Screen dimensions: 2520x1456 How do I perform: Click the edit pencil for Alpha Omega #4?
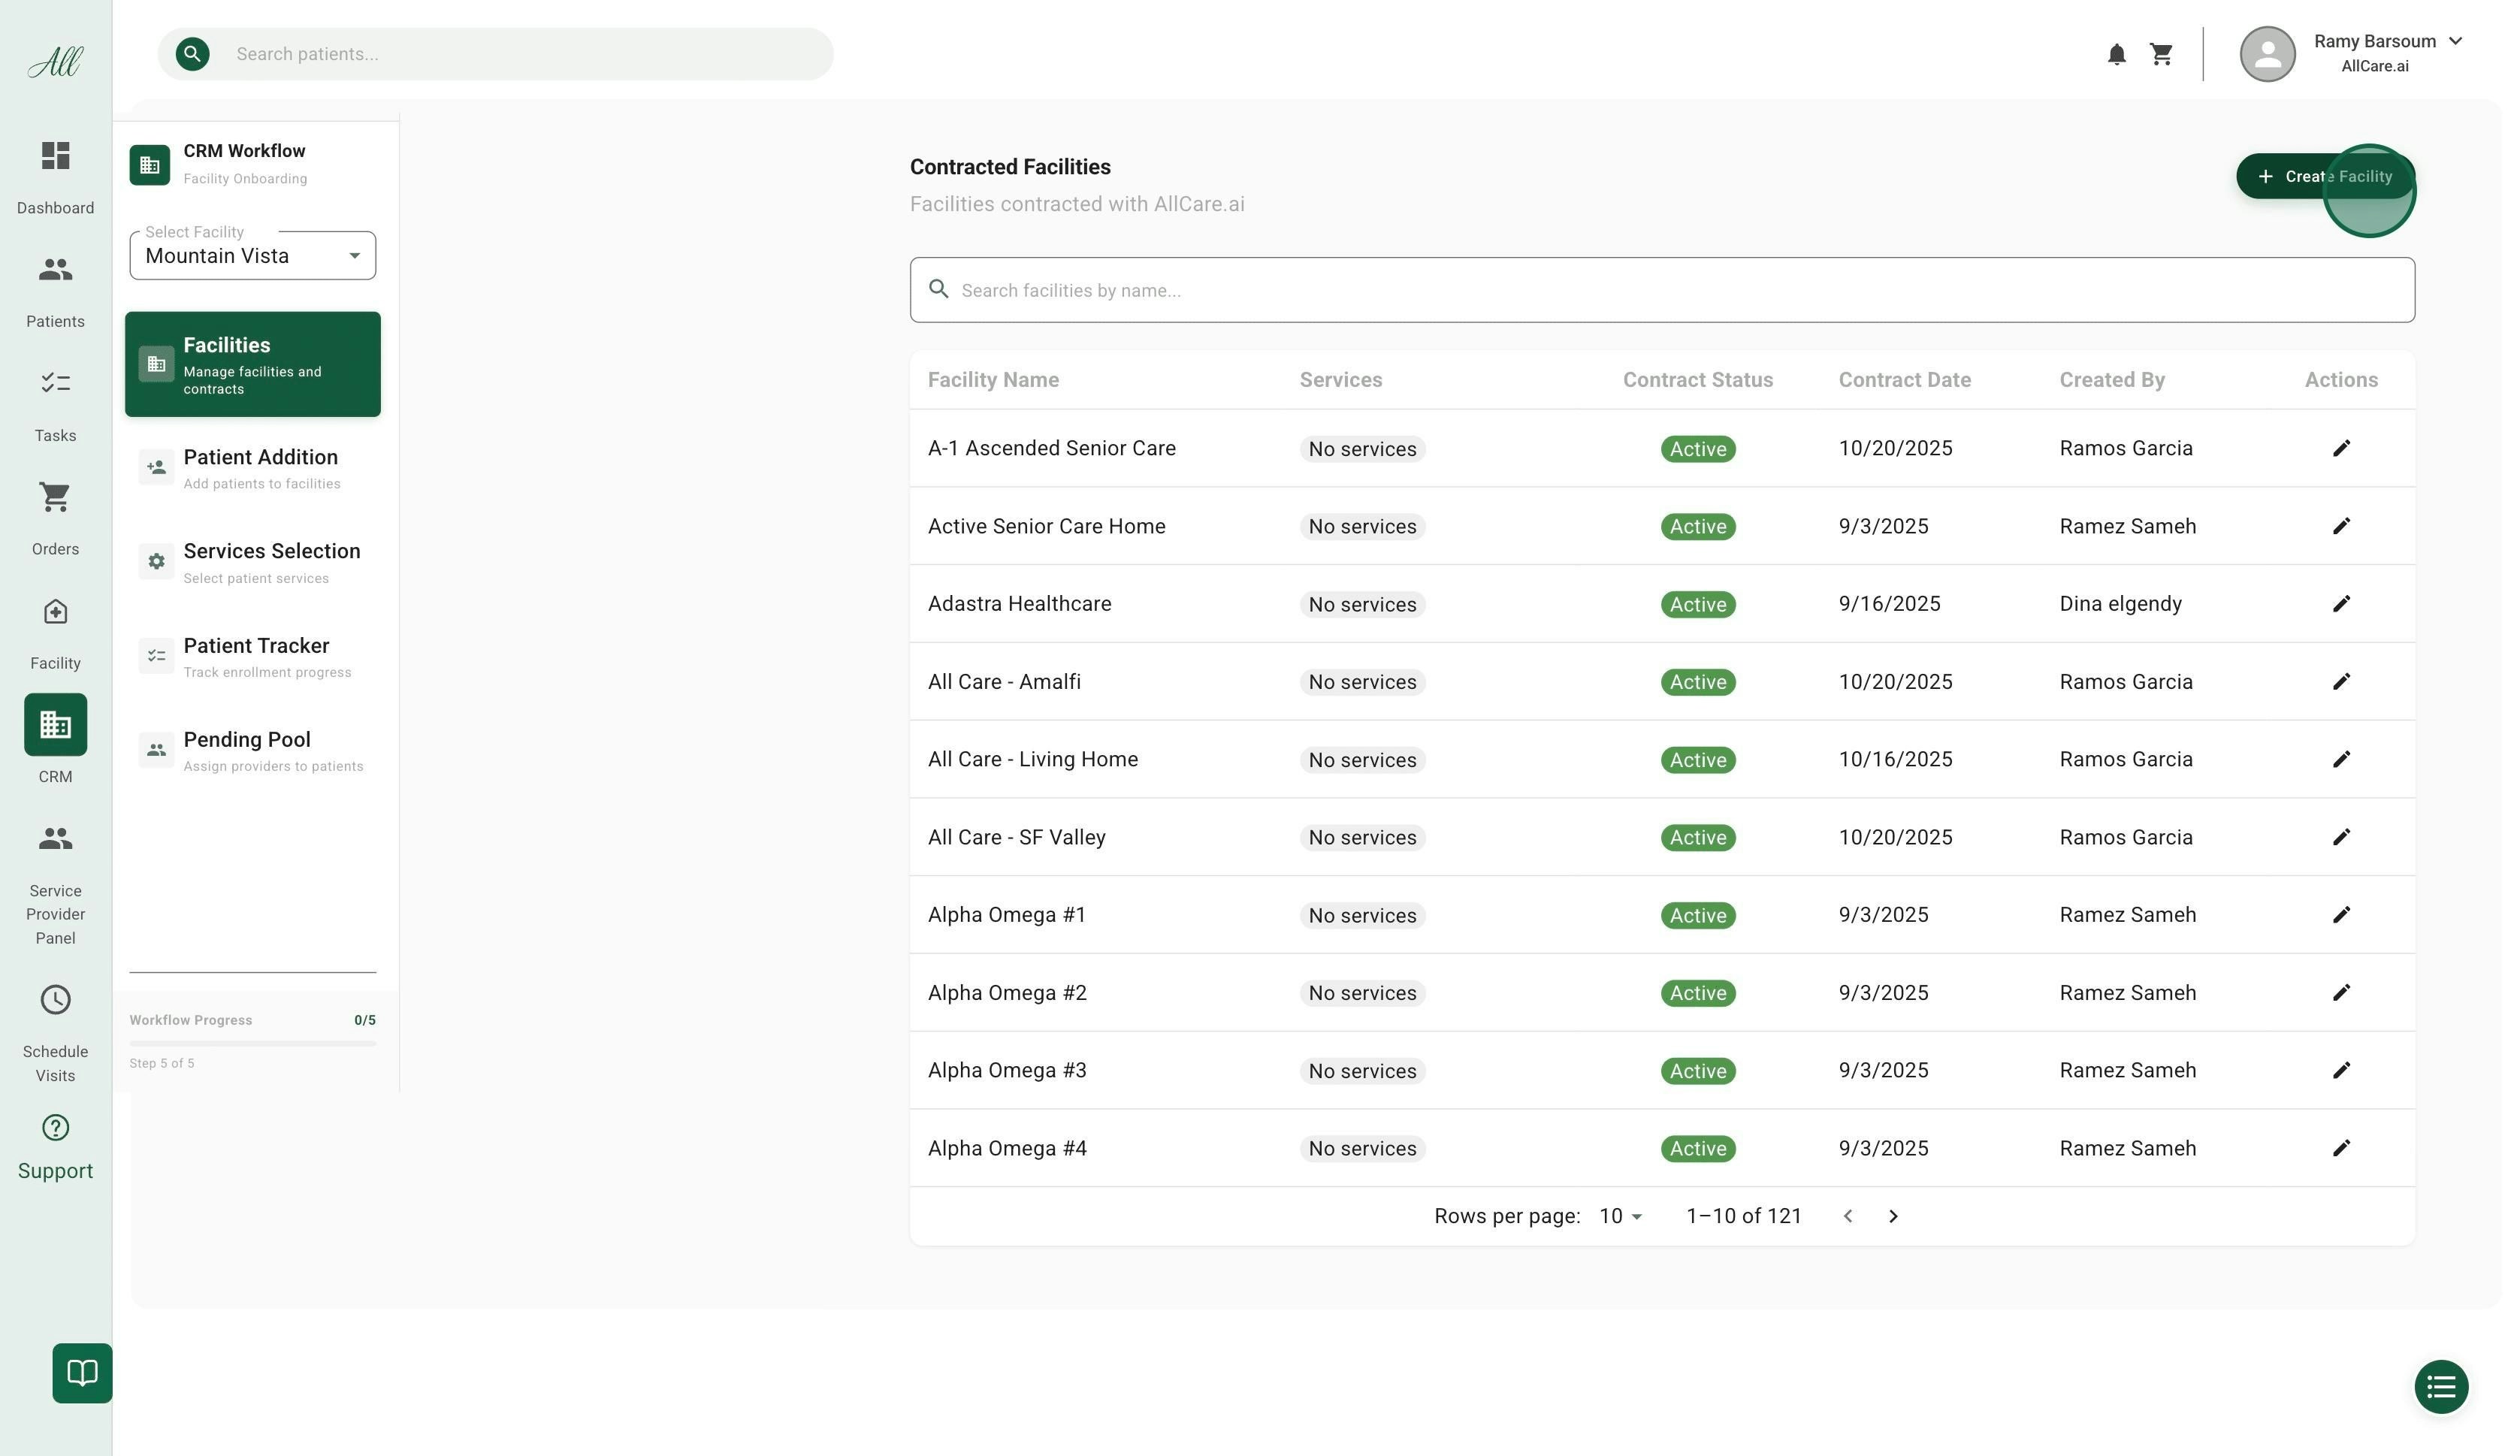(x=2341, y=1148)
